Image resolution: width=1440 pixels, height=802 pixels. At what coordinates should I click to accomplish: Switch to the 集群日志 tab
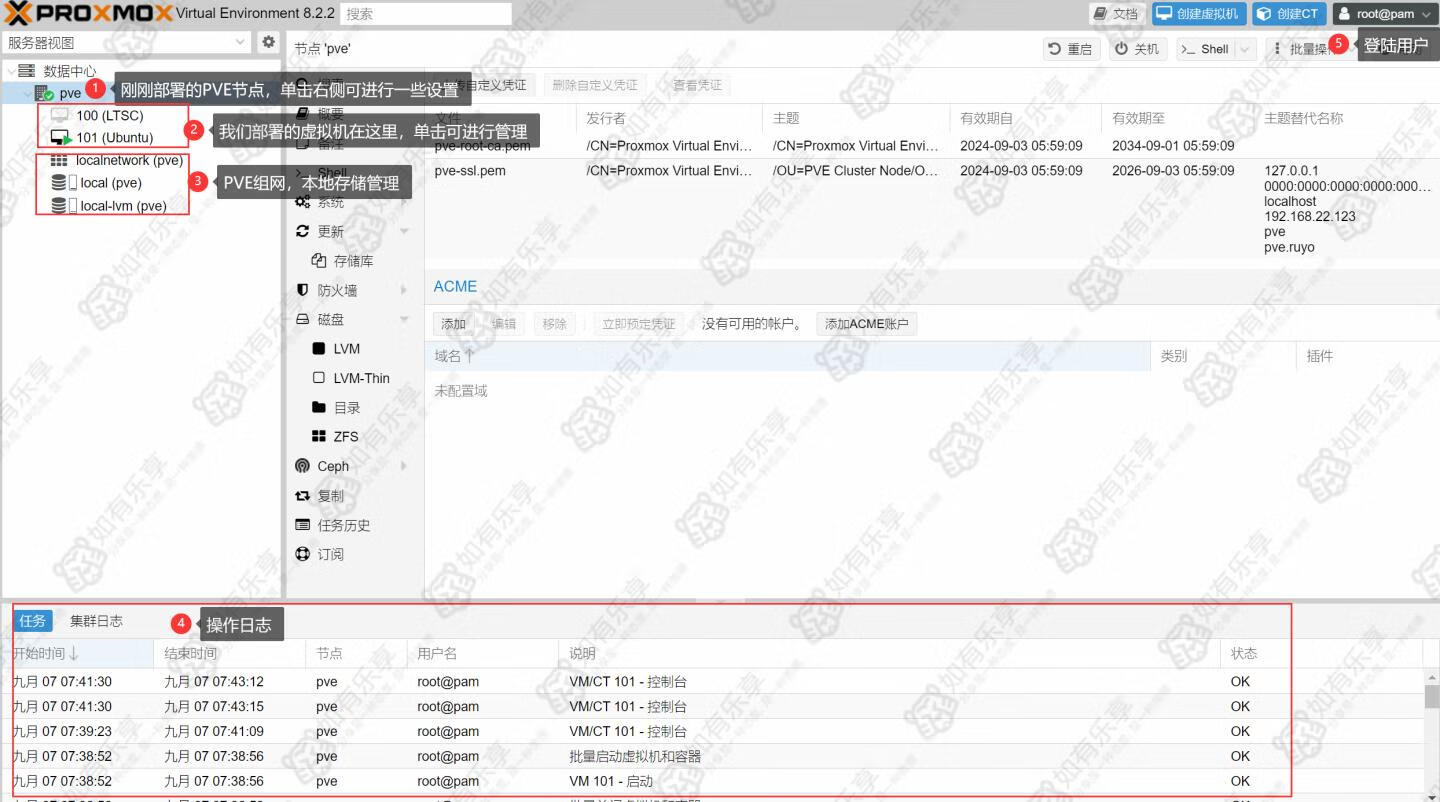point(96,621)
